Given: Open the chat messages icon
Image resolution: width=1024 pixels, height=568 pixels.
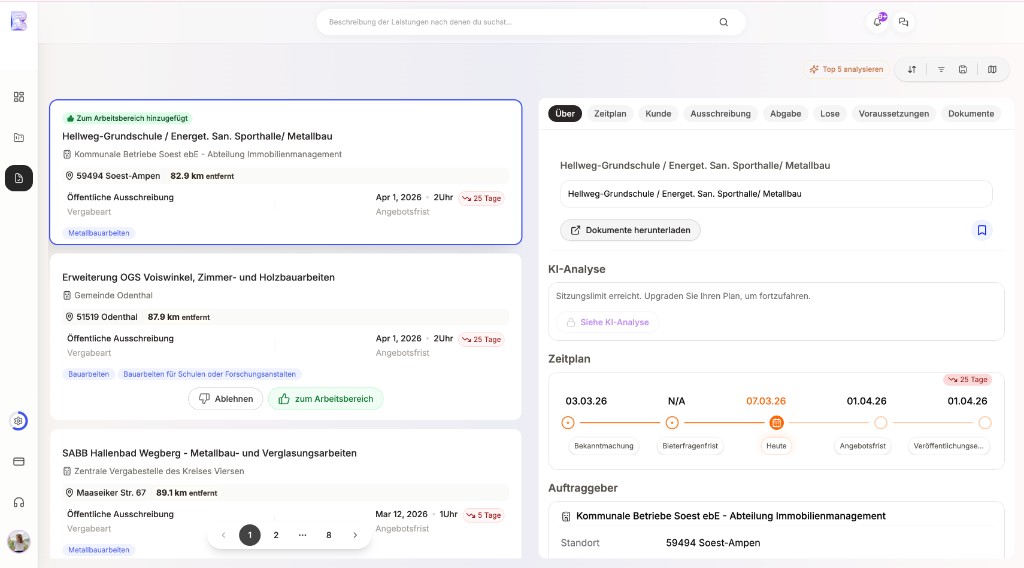Looking at the screenshot, I should (904, 22).
